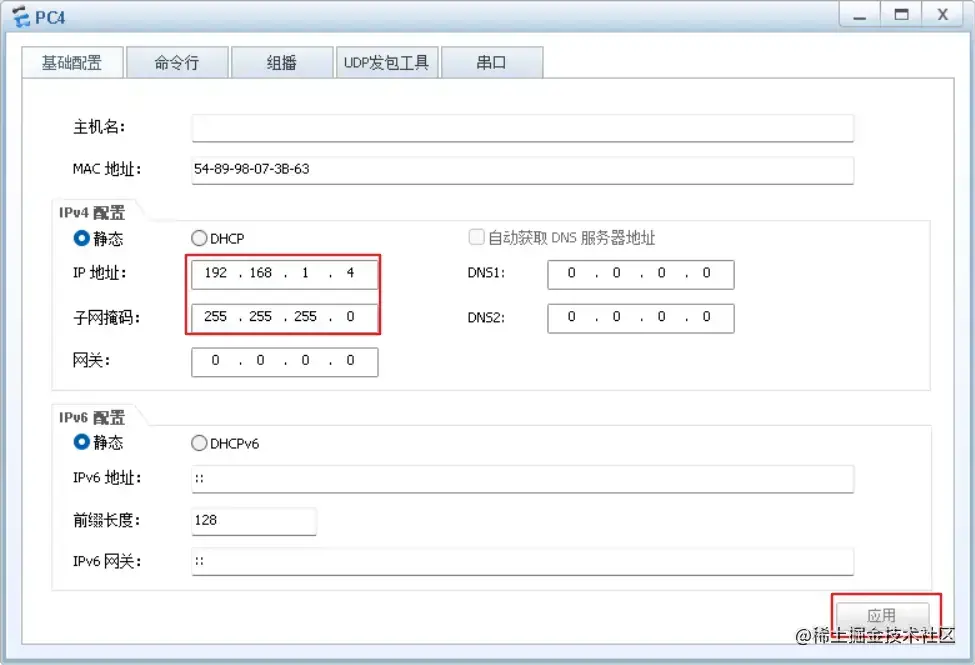The width and height of the screenshot is (975, 665).
Task: Click the IPv6 地址 field
Action: coord(522,479)
